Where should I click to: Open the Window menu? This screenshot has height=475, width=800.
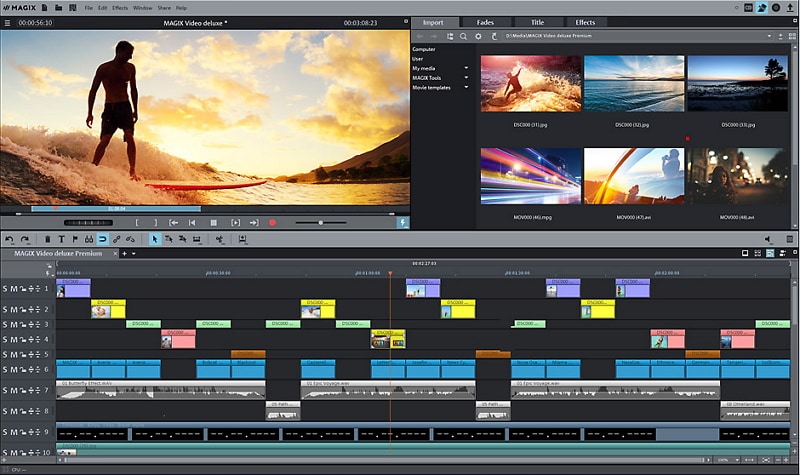pos(142,8)
